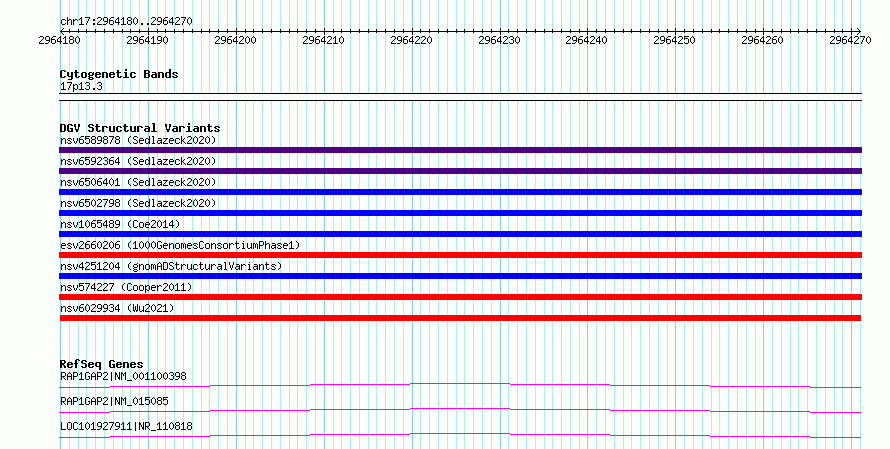Click the Cytogenetic Bands track title
This screenshot has width=890, height=449.
click(x=119, y=74)
